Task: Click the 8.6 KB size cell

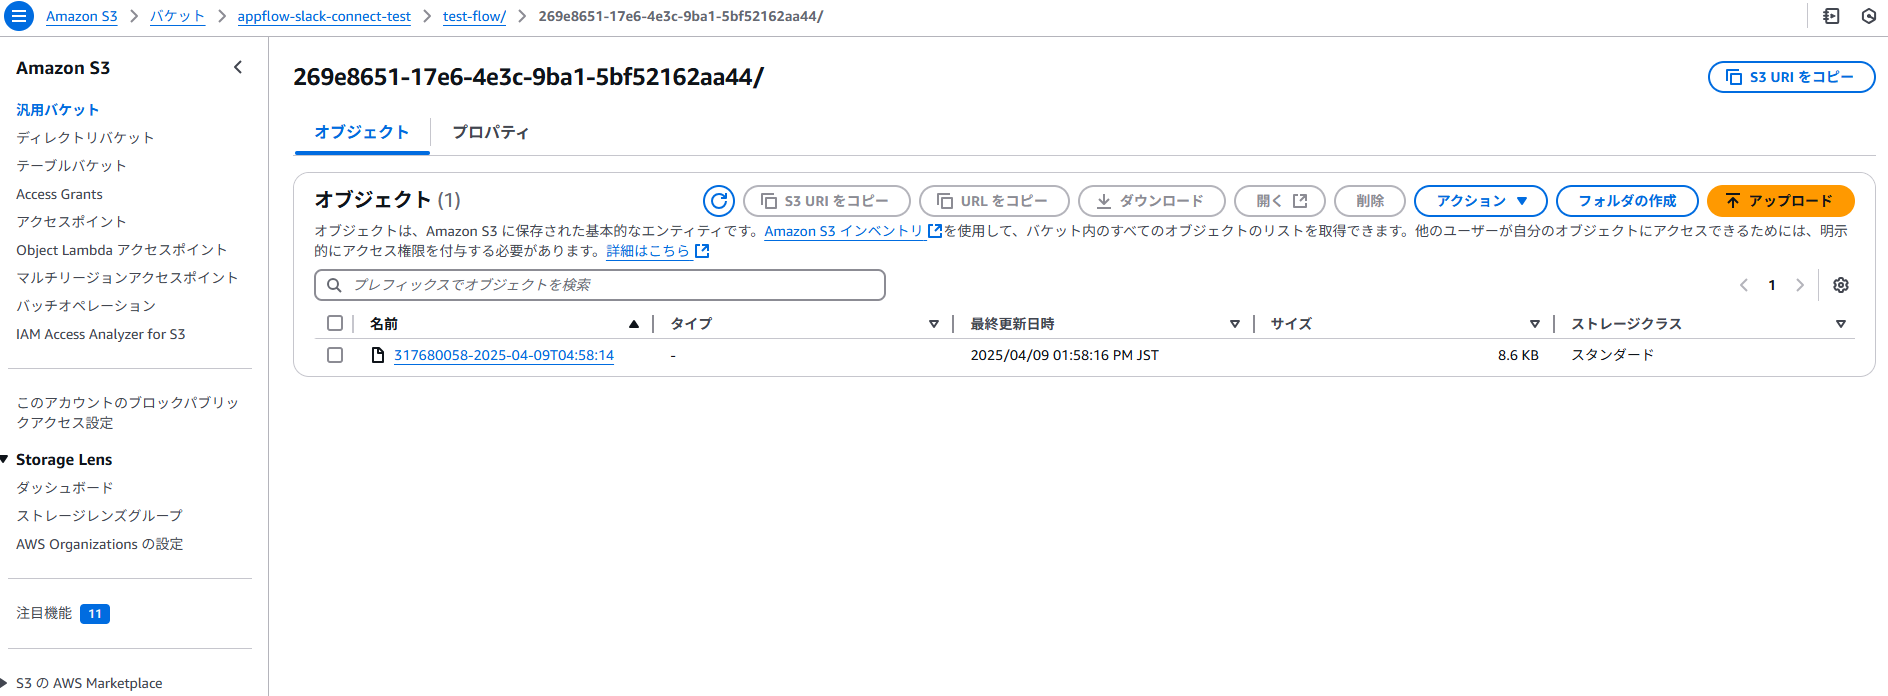Action: pos(1518,355)
